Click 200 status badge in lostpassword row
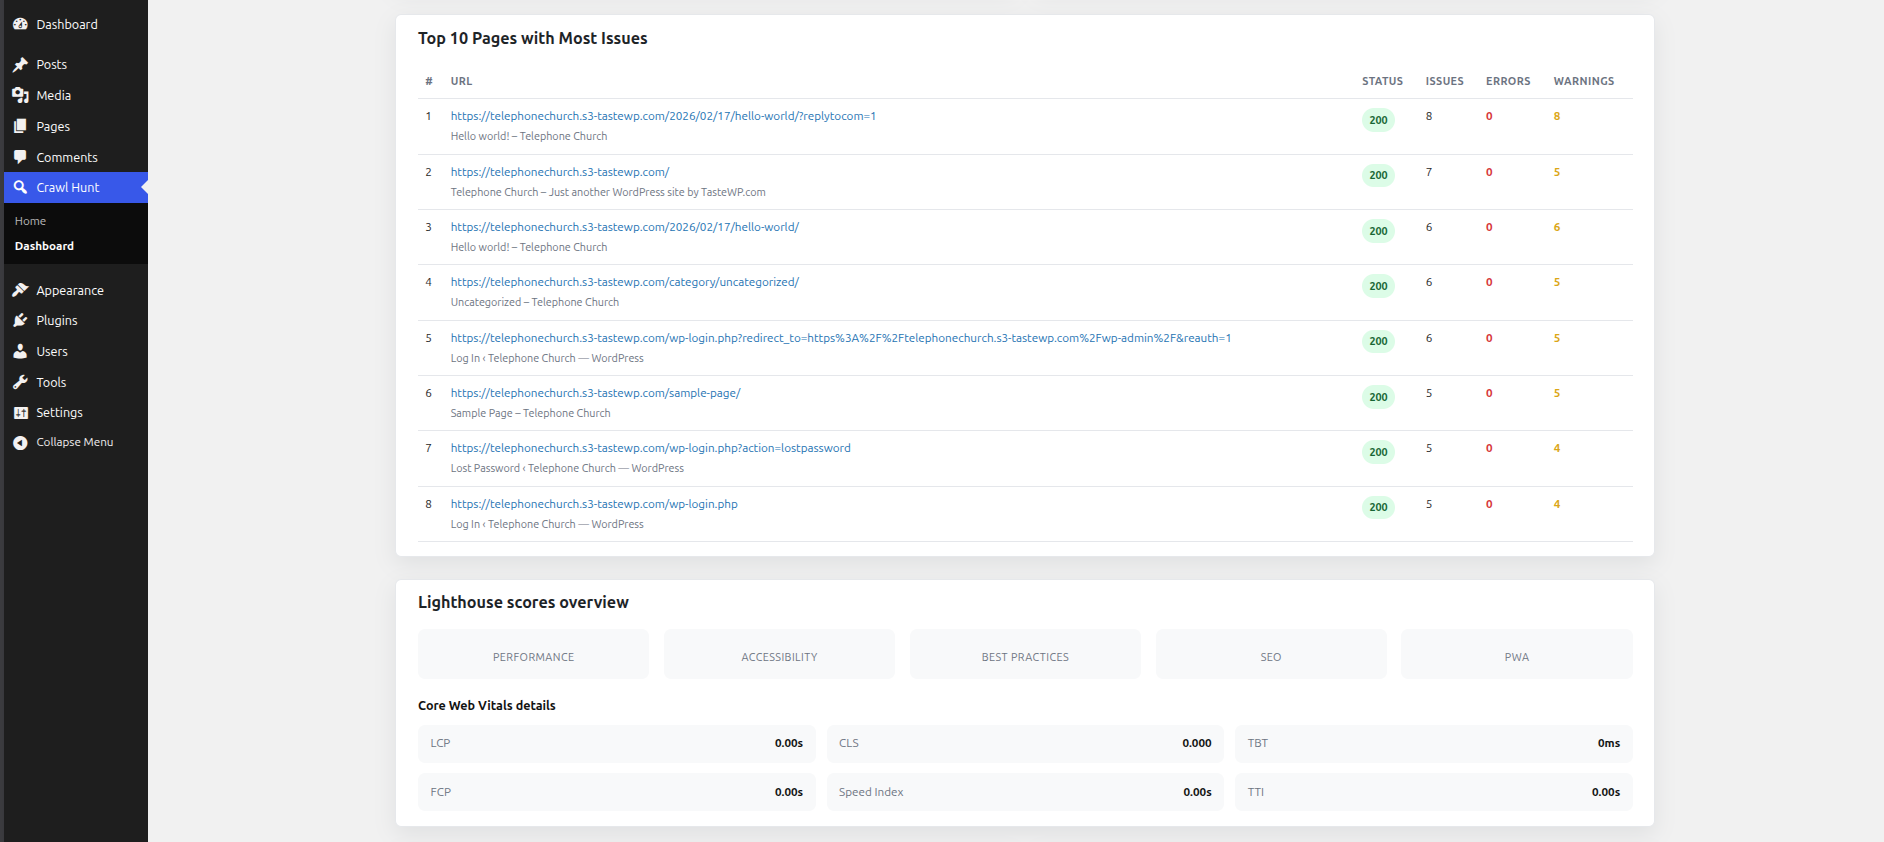The height and width of the screenshot is (842, 1884). pyautogui.click(x=1378, y=452)
